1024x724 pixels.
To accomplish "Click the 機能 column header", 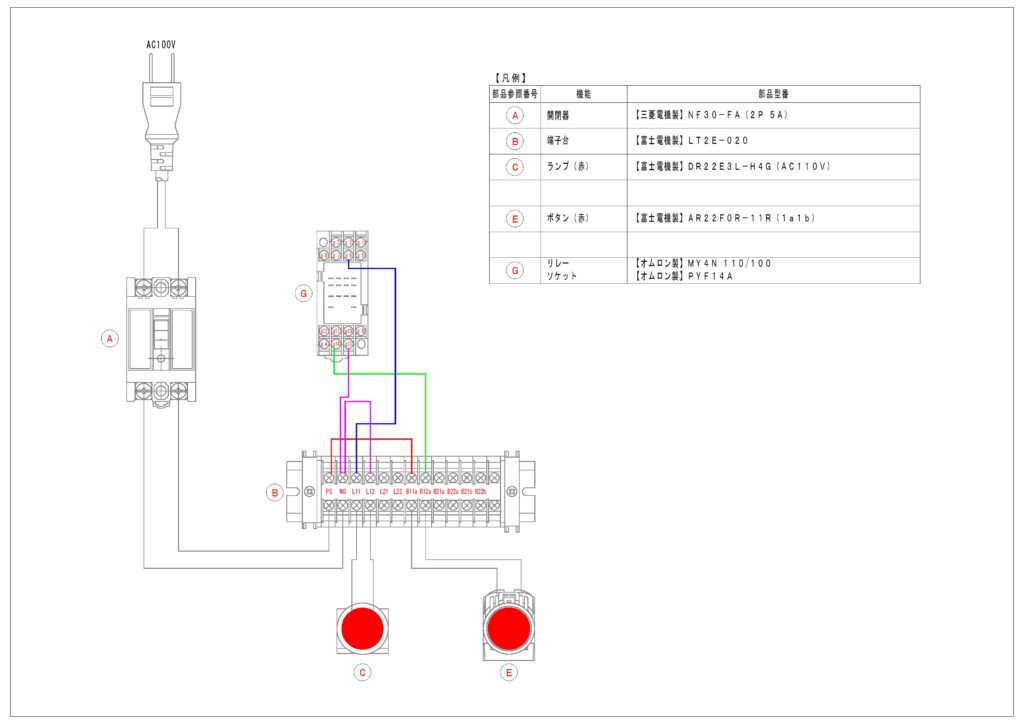I will 583,94.
